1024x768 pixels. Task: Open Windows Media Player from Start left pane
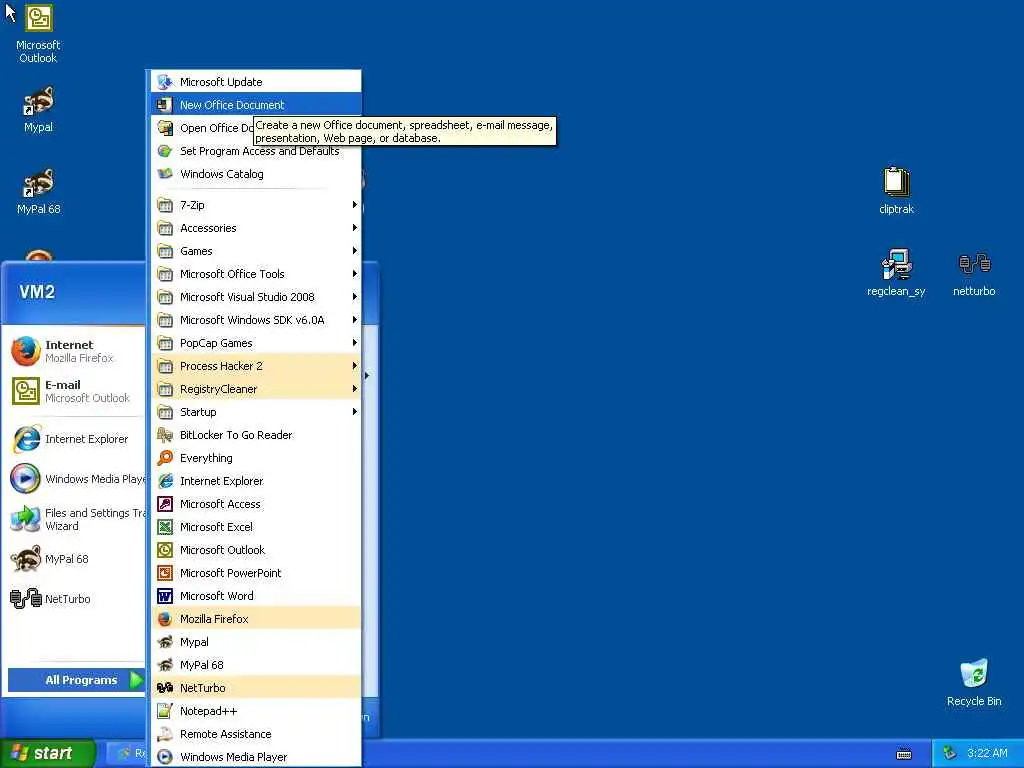[76, 479]
